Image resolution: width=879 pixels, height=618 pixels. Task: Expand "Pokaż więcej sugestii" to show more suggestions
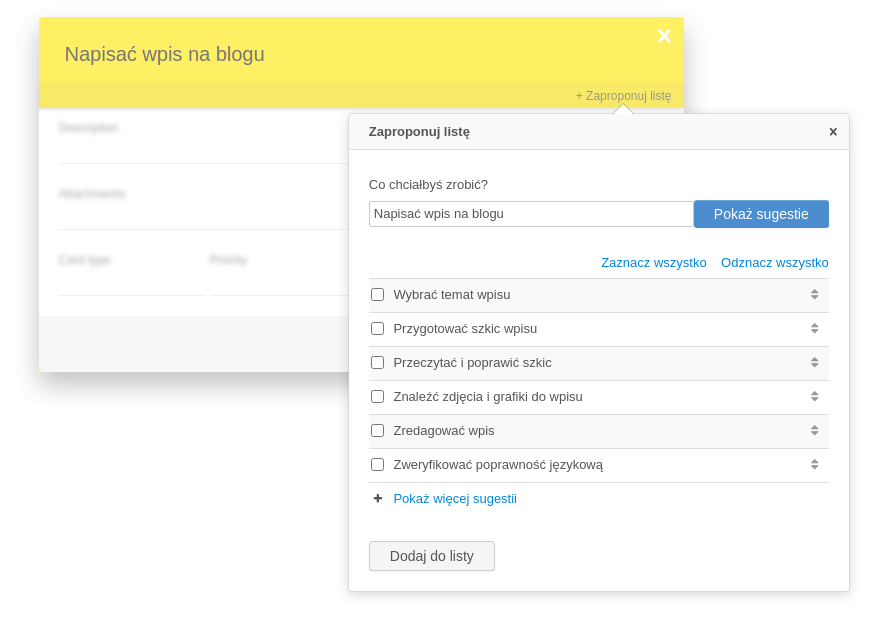click(455, 498)
